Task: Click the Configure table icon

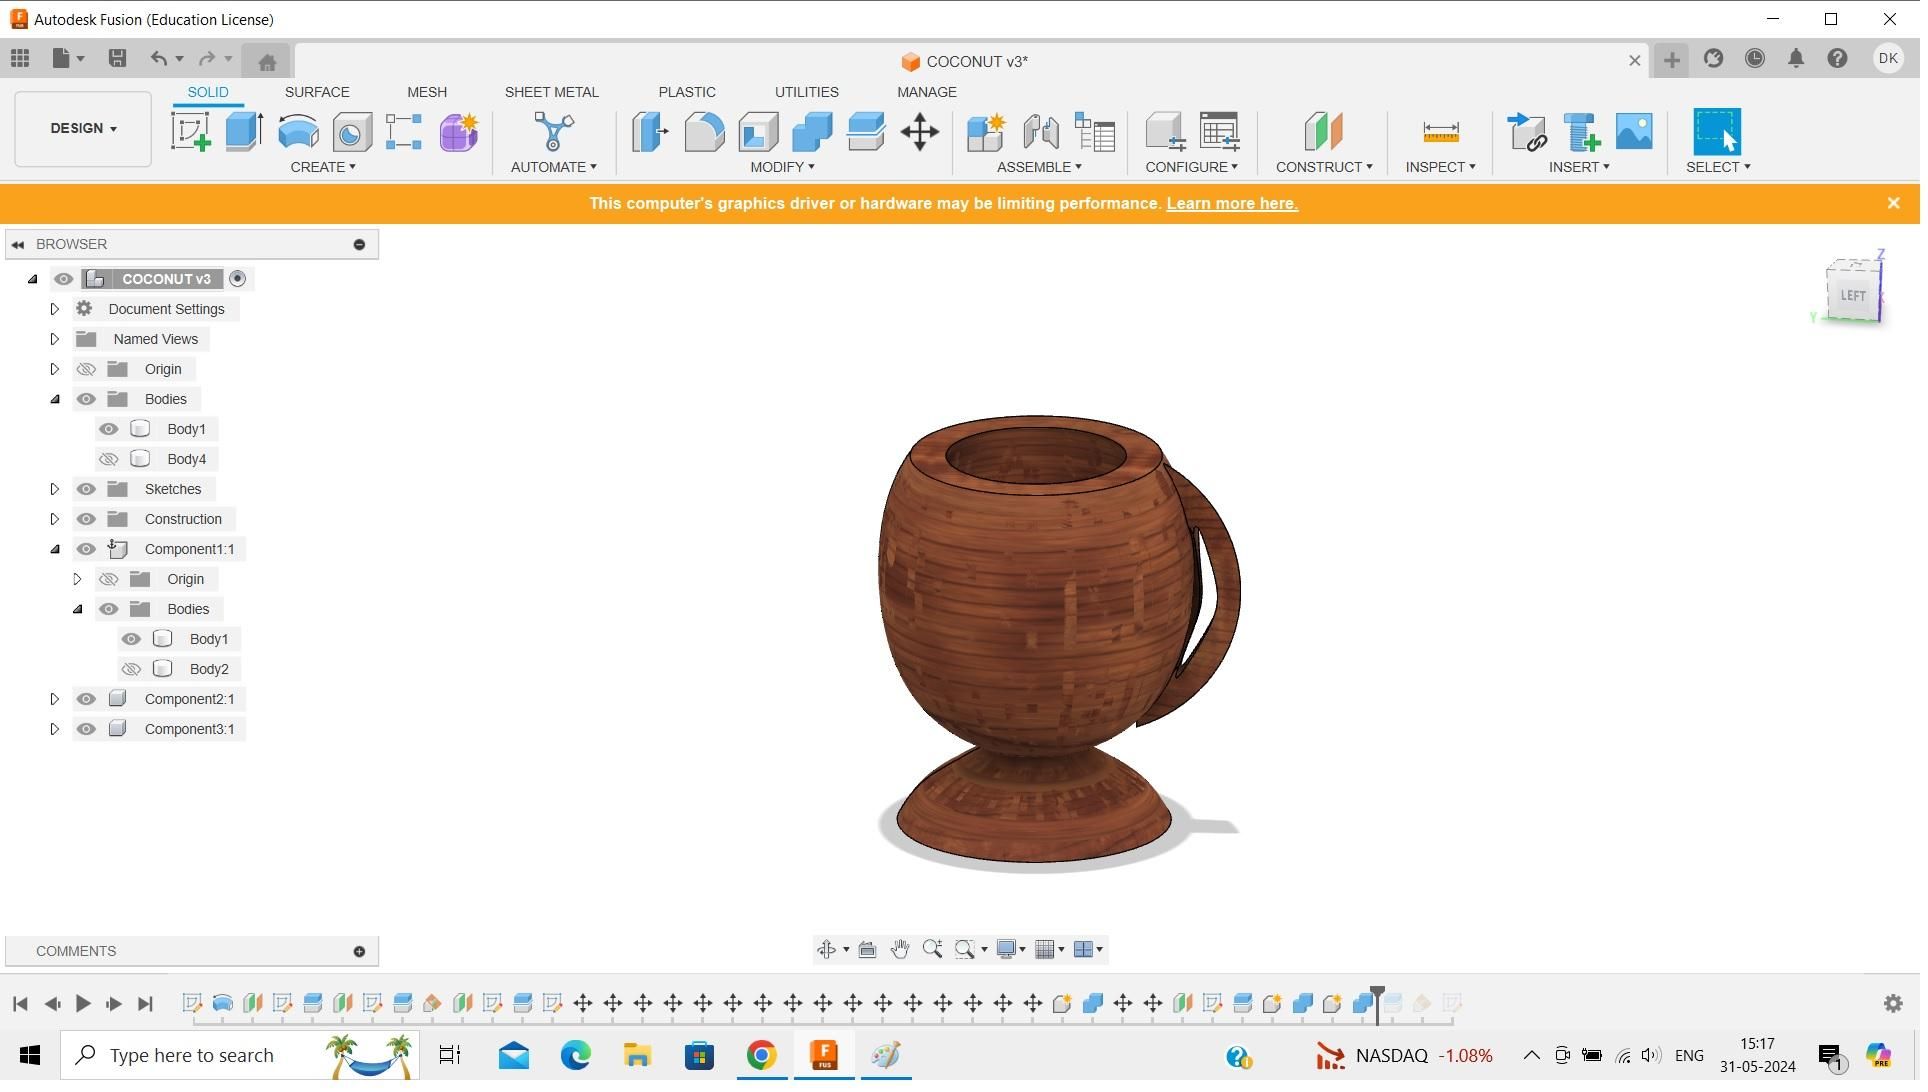Action: pos(1220,132)
